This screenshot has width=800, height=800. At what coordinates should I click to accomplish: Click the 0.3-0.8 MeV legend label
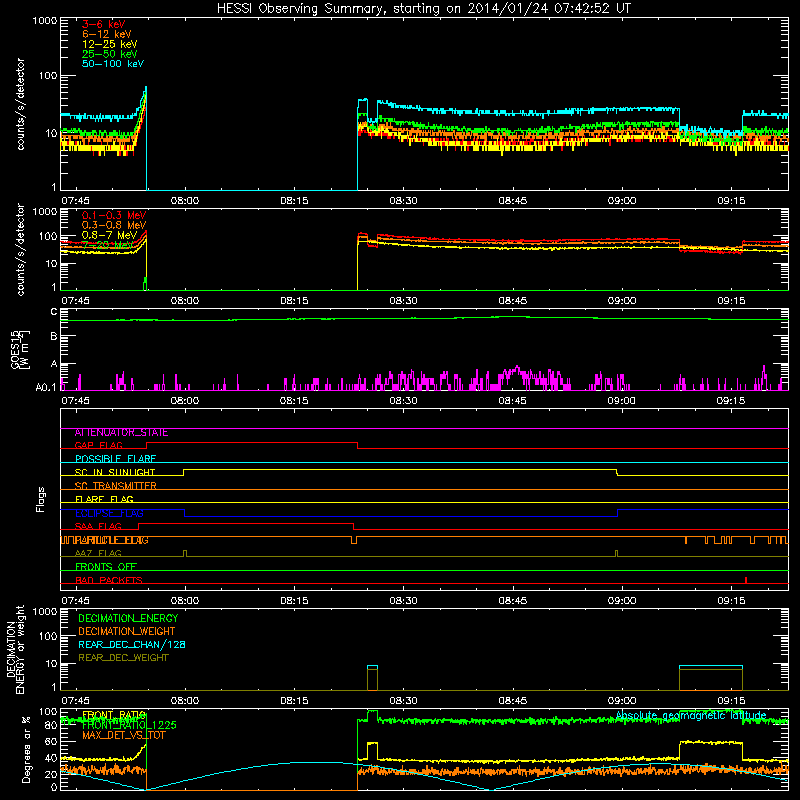point(114,225)
